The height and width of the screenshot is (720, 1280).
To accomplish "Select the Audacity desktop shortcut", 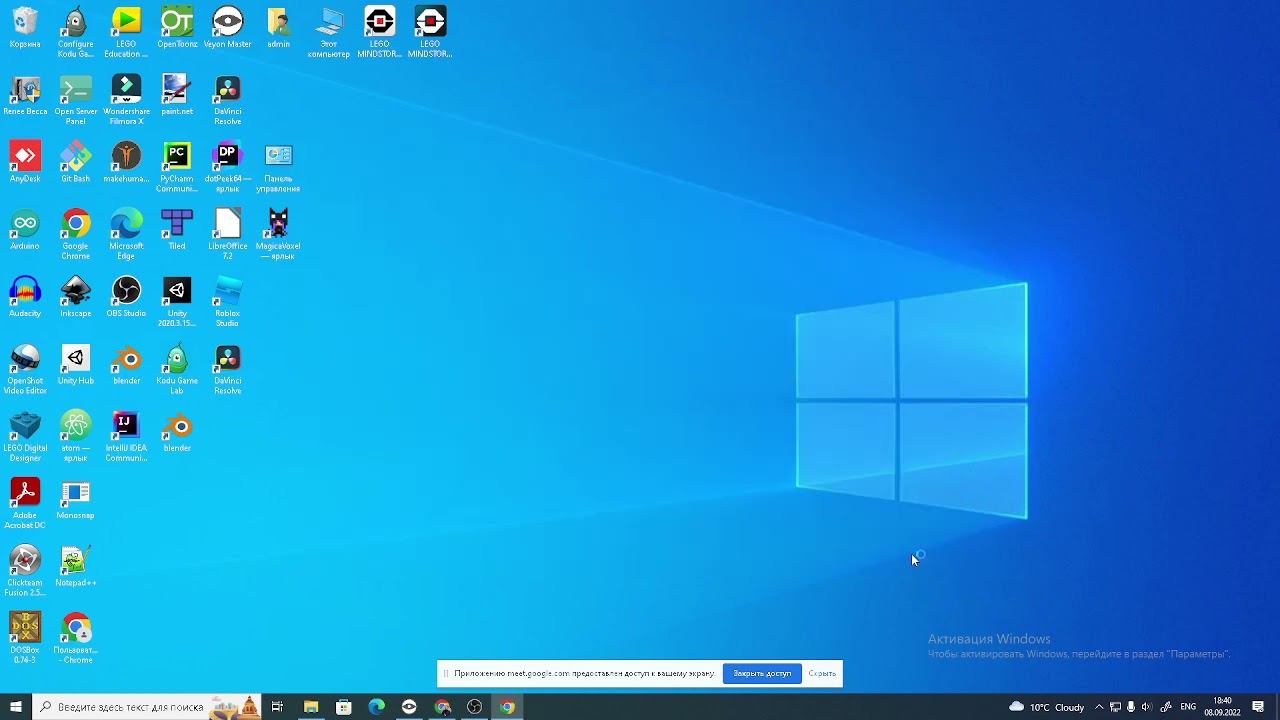I will click(x=25, y=296).
